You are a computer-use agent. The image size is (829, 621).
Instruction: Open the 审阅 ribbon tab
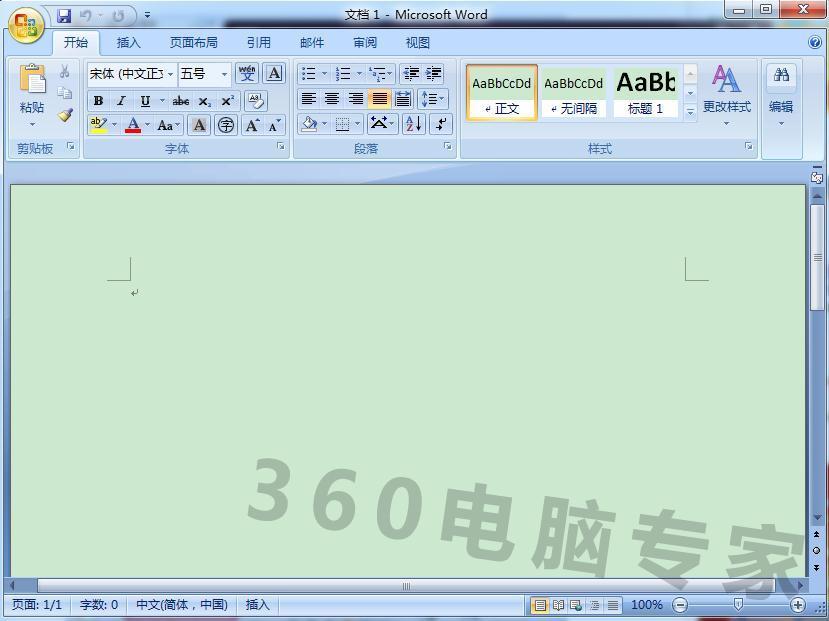click(x=364, y=42)
